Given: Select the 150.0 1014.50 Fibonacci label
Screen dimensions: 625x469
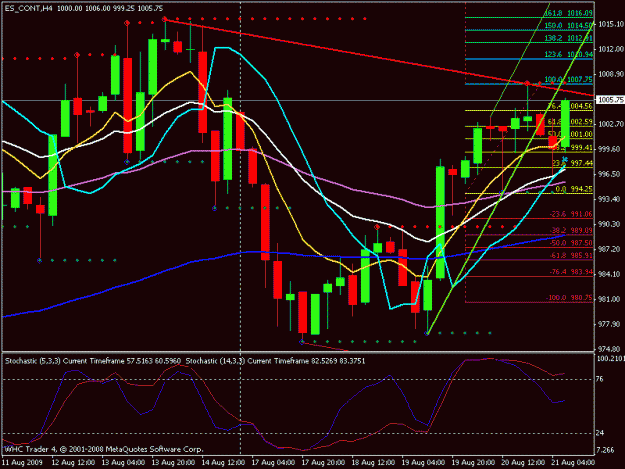Looking at the screenshot, I should pos(568,26).
